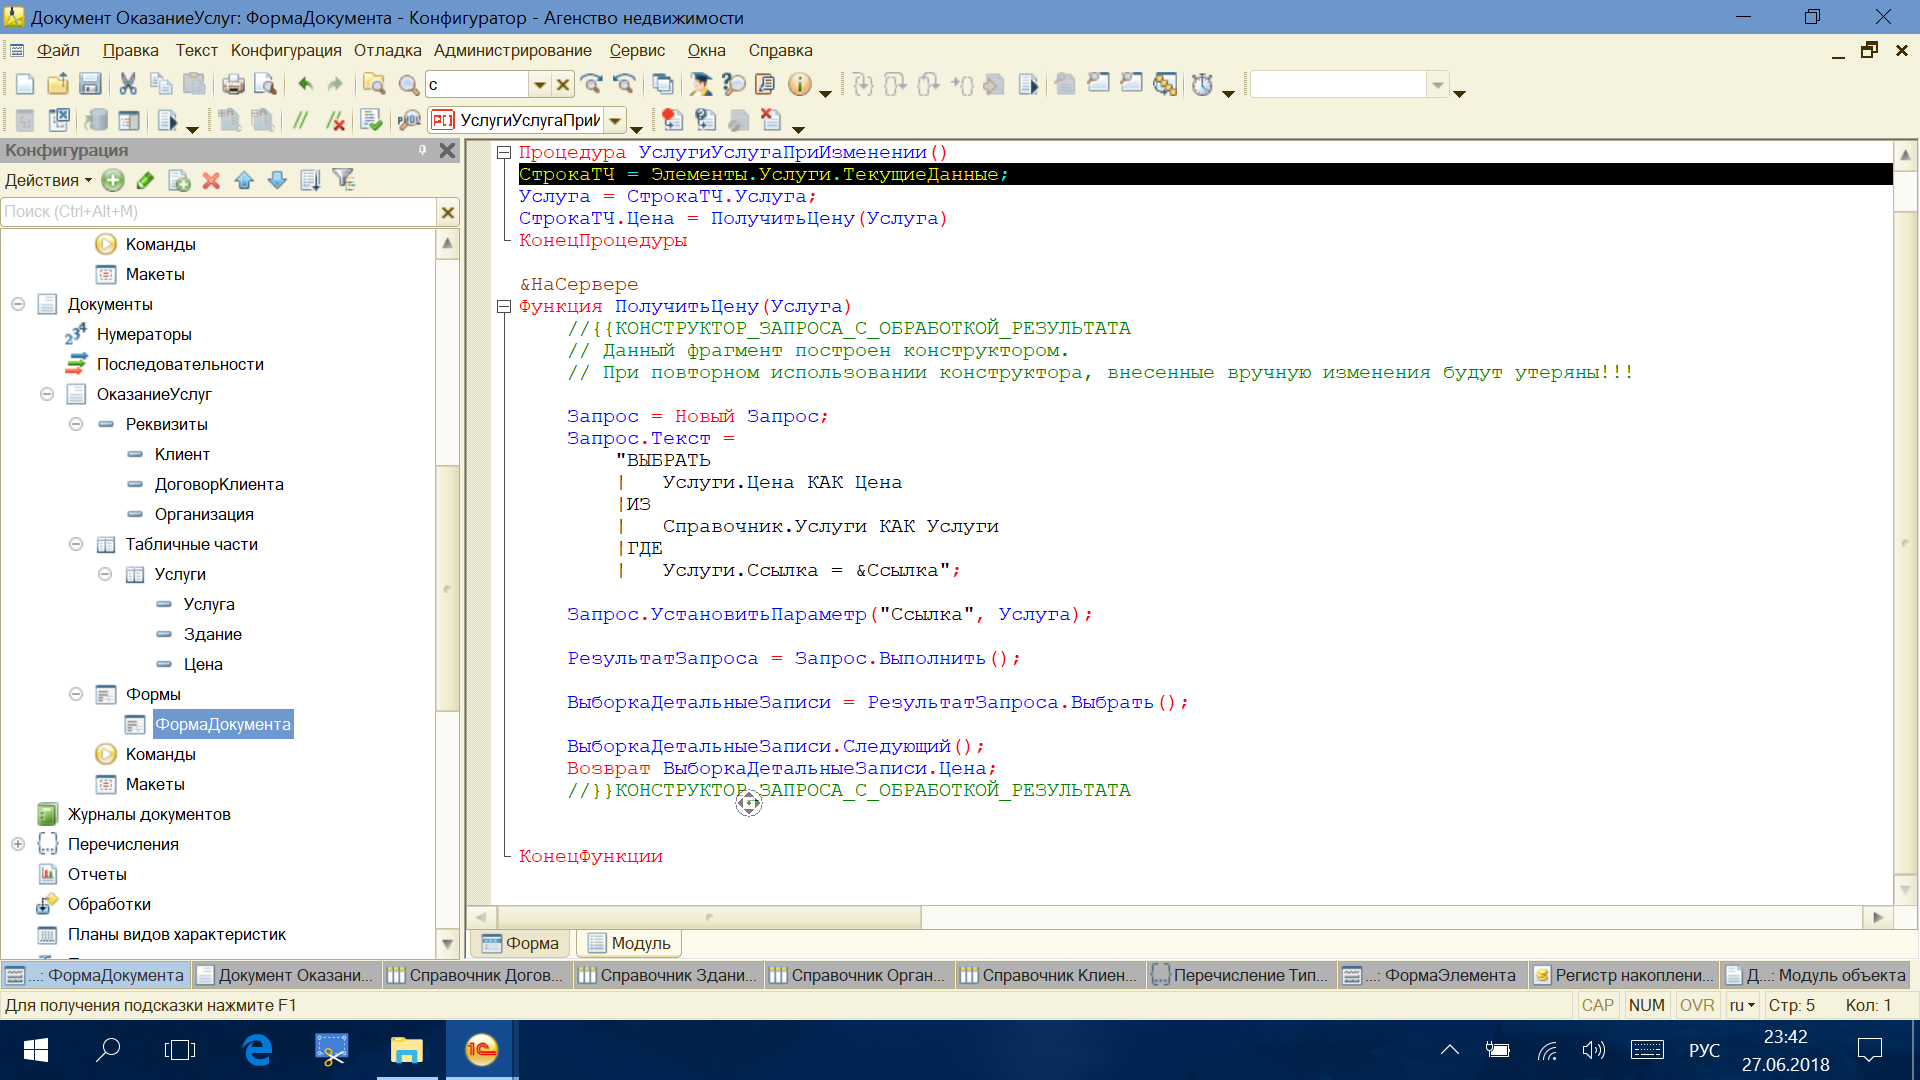Screen dimensions: 1920x1080
Task: Collapse the Формы node
Action: click(76, 694)
